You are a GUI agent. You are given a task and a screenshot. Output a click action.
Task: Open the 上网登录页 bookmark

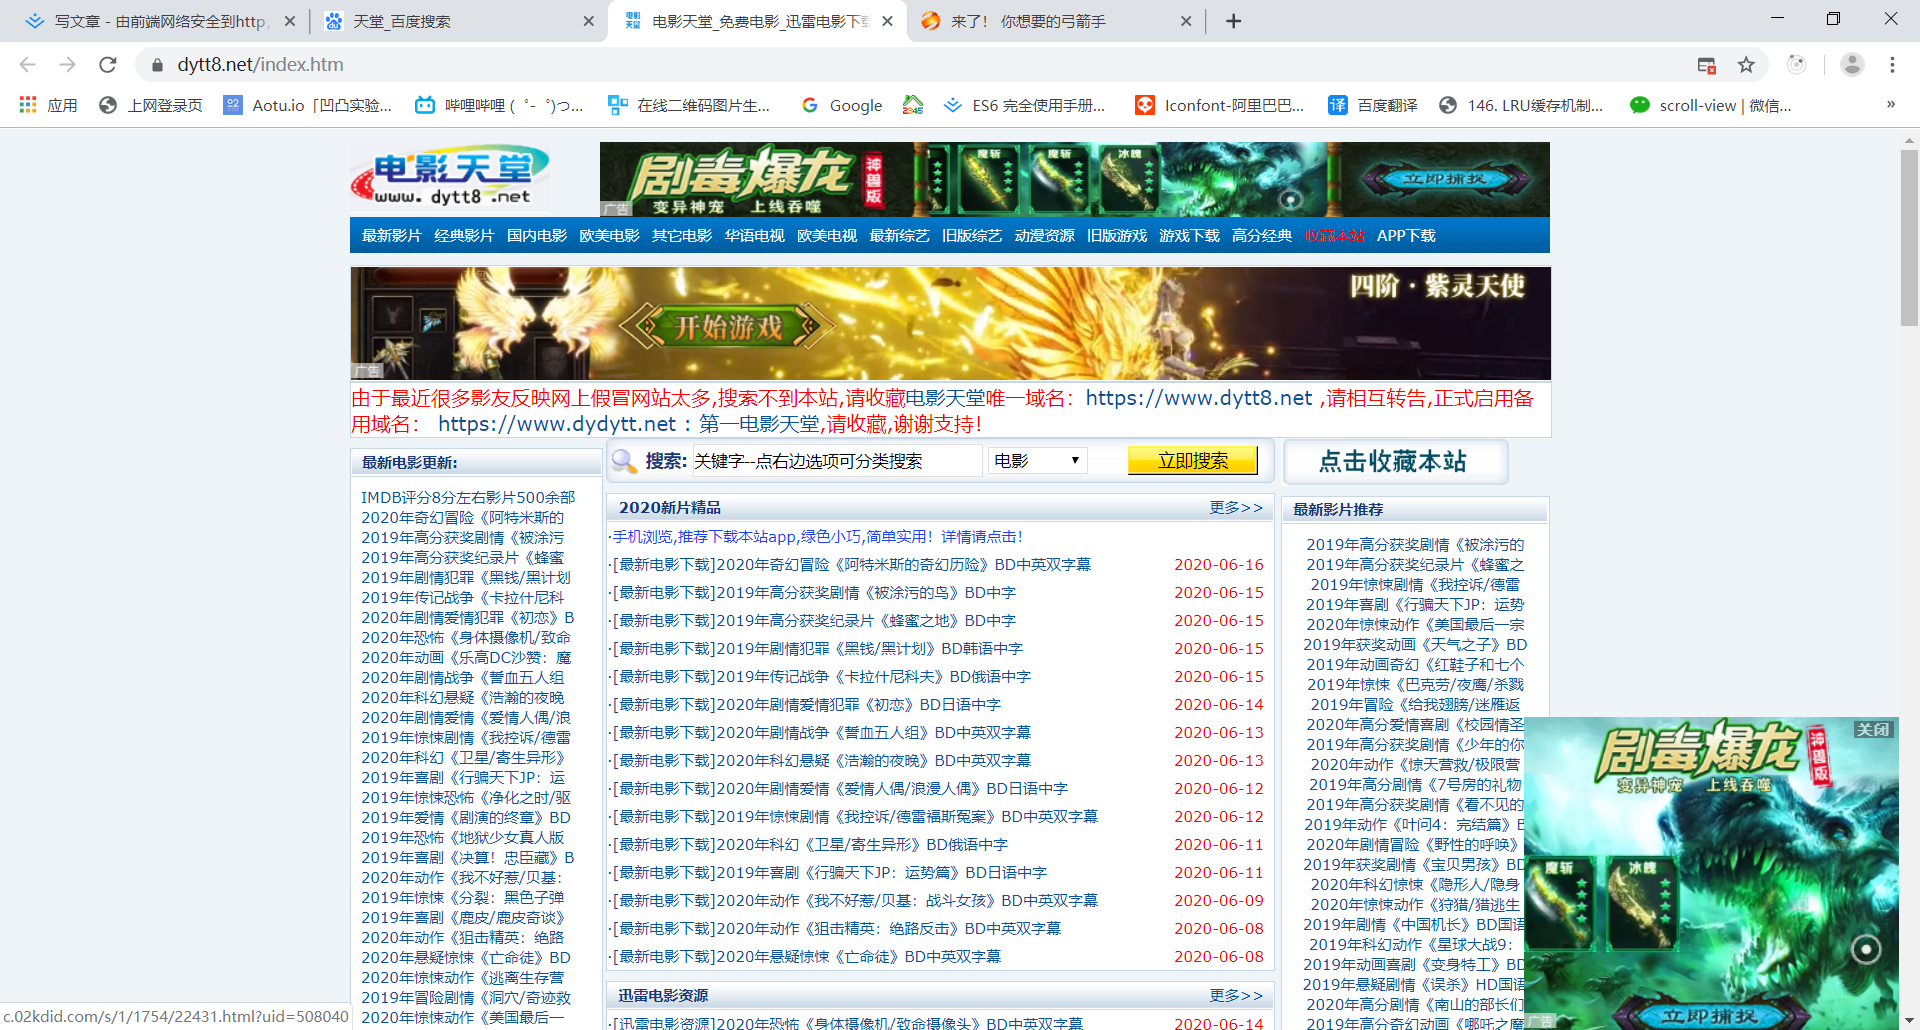150,105
